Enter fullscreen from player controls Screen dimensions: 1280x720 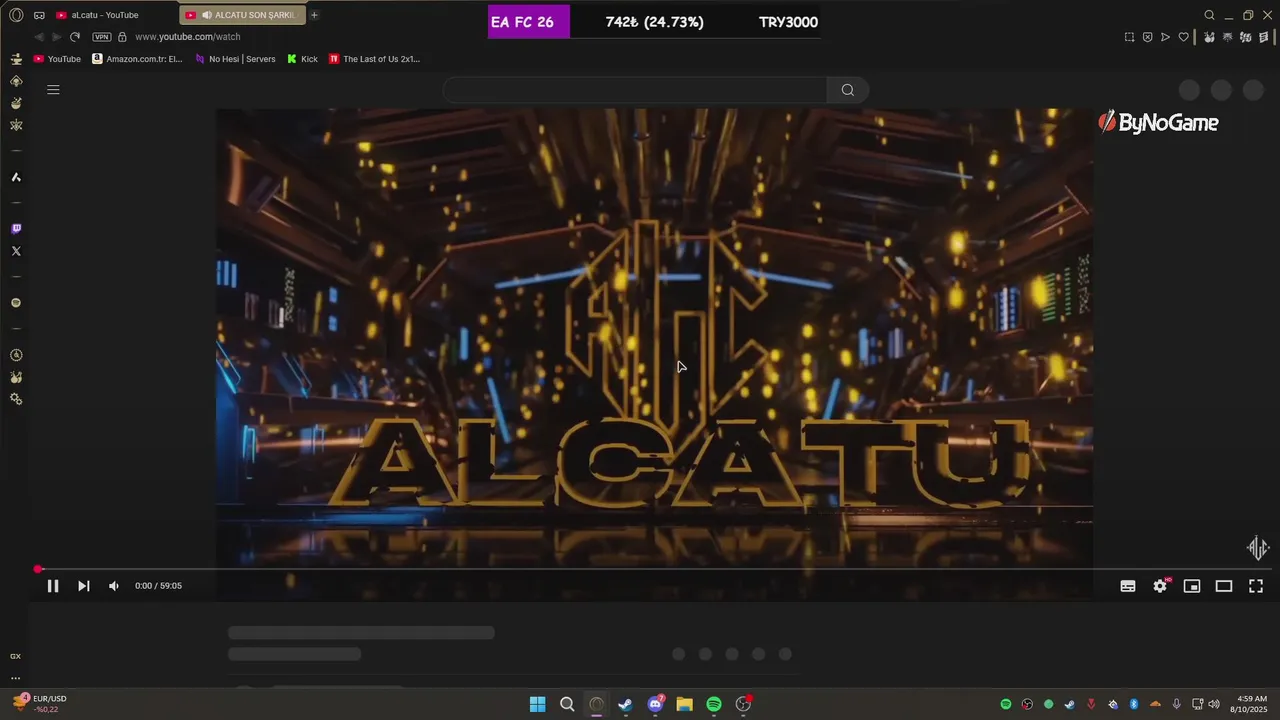pyautogui.click(x=1256, y=586)
